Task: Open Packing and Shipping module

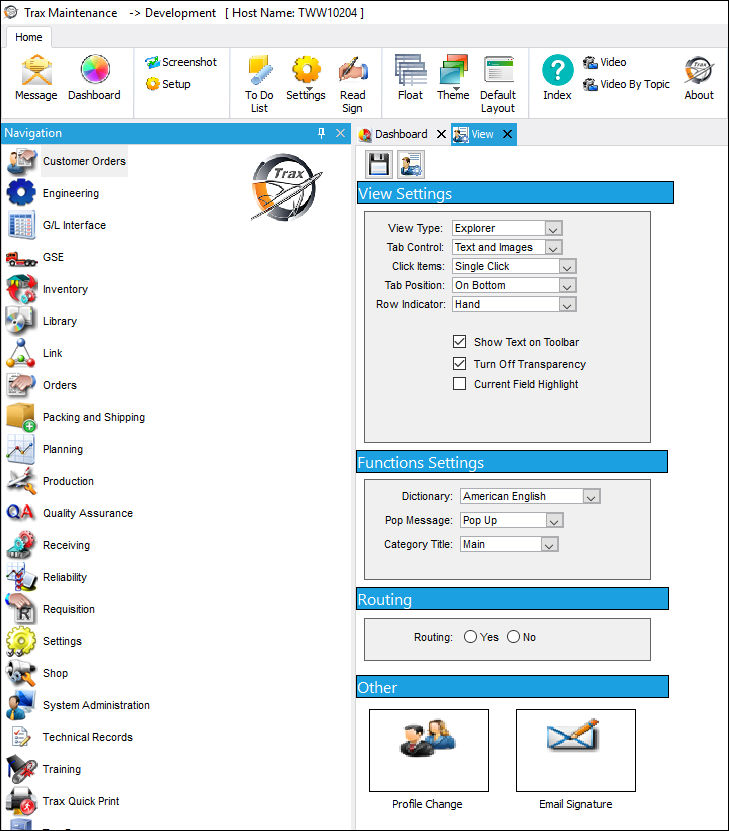Action: coord(76,417)
